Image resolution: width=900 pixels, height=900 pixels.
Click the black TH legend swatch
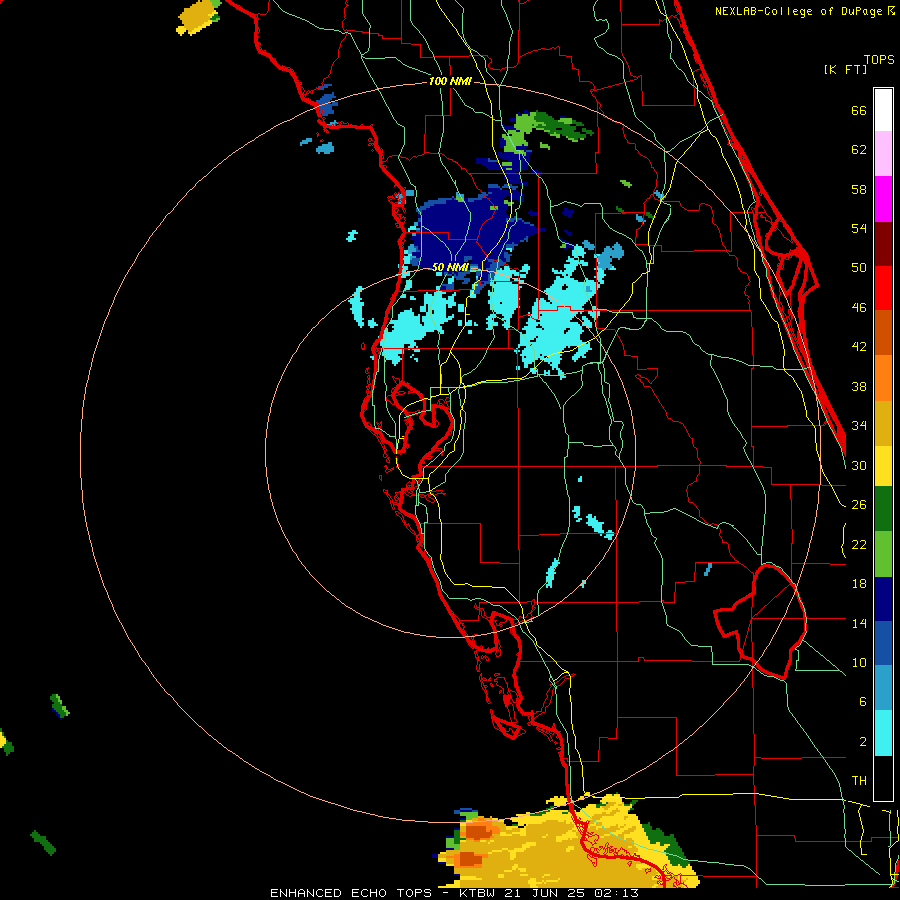click(x=883, y=778)
